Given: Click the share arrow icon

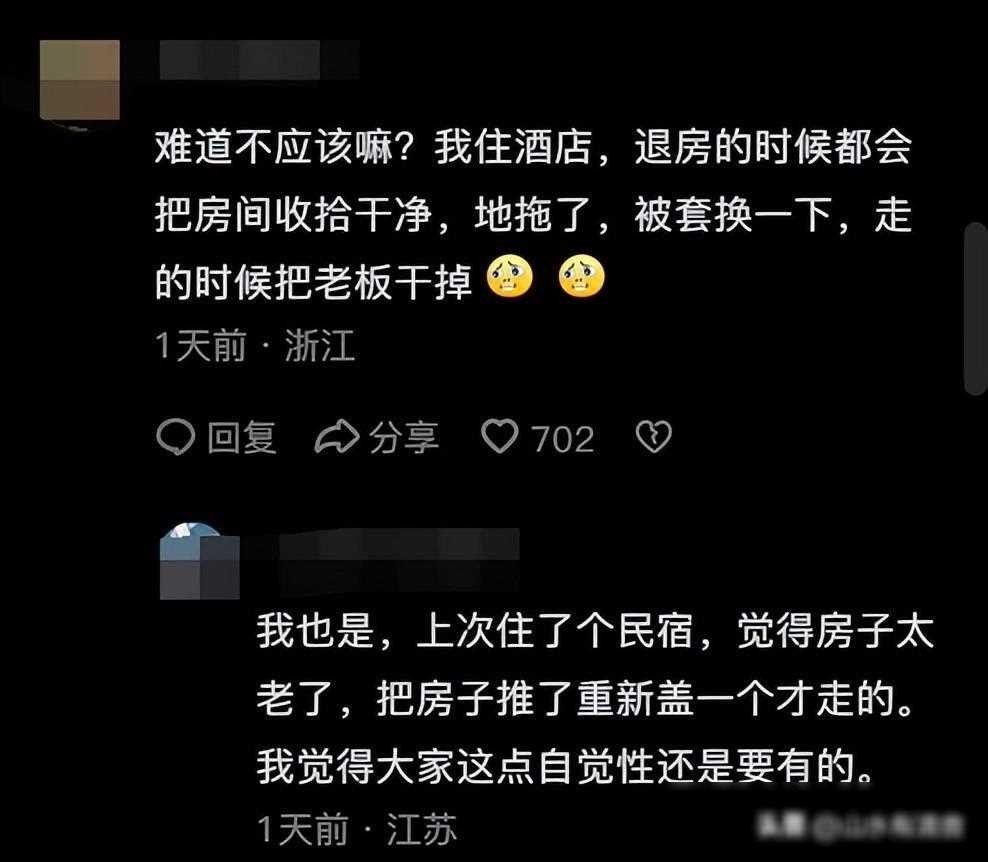Looking at the screenshot, I should (336, 437).
